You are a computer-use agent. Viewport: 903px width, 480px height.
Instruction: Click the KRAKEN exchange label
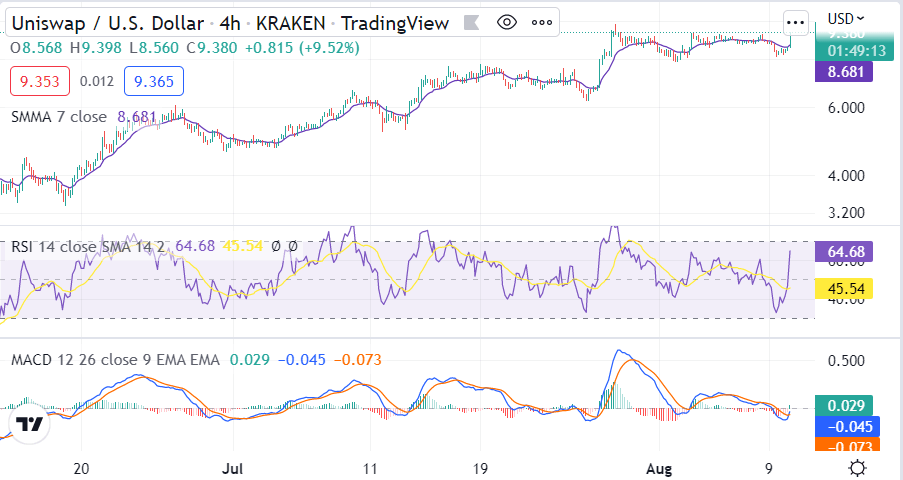291,23
